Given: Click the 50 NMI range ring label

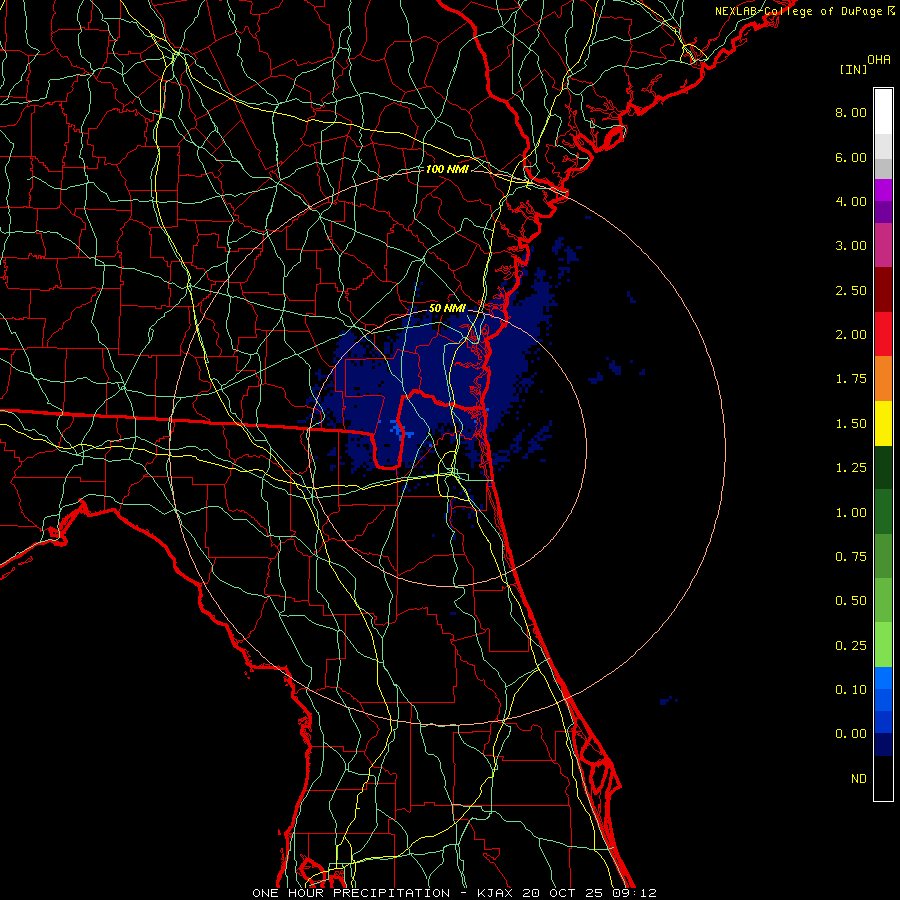Looking at the screenshot, I should [x=447, y=308].
